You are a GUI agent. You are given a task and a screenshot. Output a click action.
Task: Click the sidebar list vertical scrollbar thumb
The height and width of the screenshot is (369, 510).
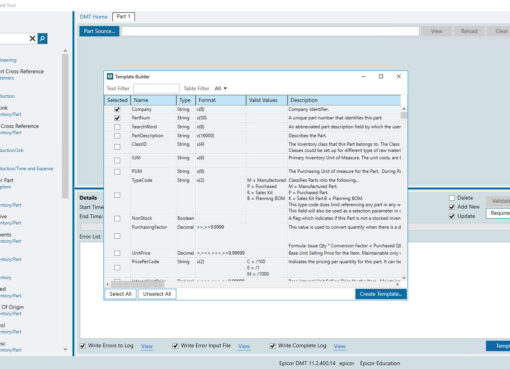(65, 126)
